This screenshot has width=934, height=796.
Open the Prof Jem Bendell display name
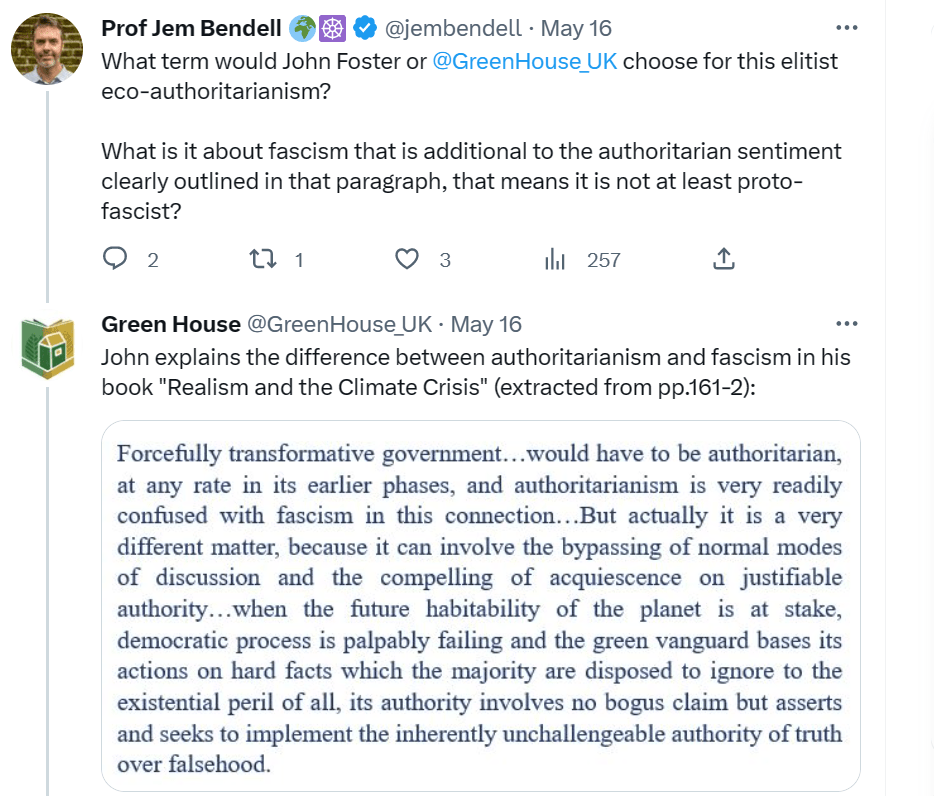(x=192, y=30)
